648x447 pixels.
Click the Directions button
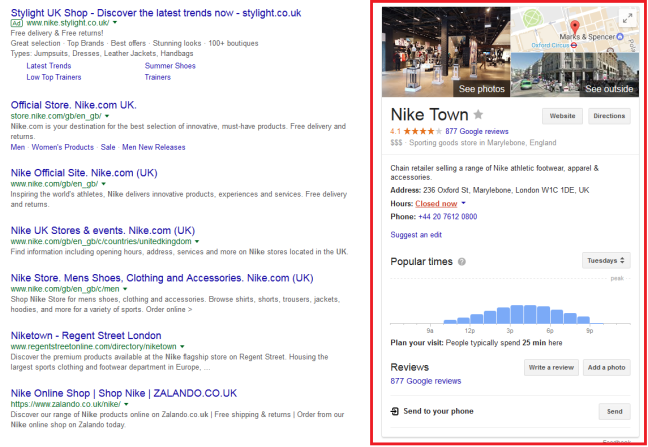pos(609,116)
